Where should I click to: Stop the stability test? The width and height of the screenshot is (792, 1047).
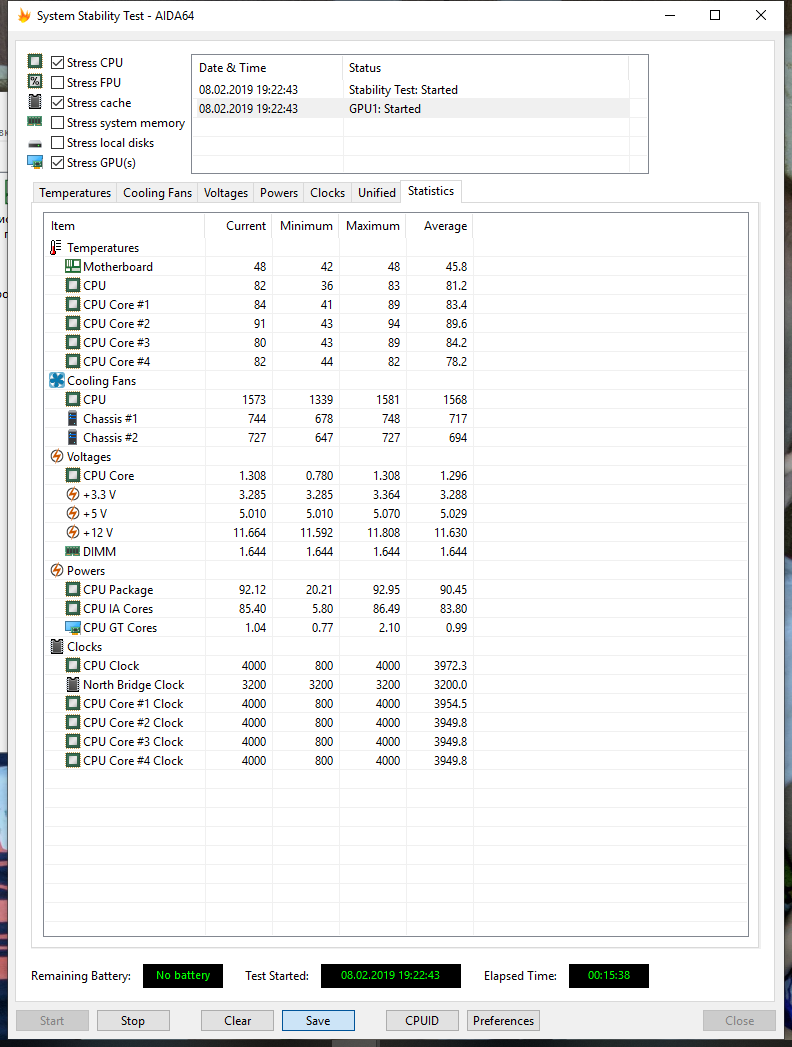[133, 1020]
